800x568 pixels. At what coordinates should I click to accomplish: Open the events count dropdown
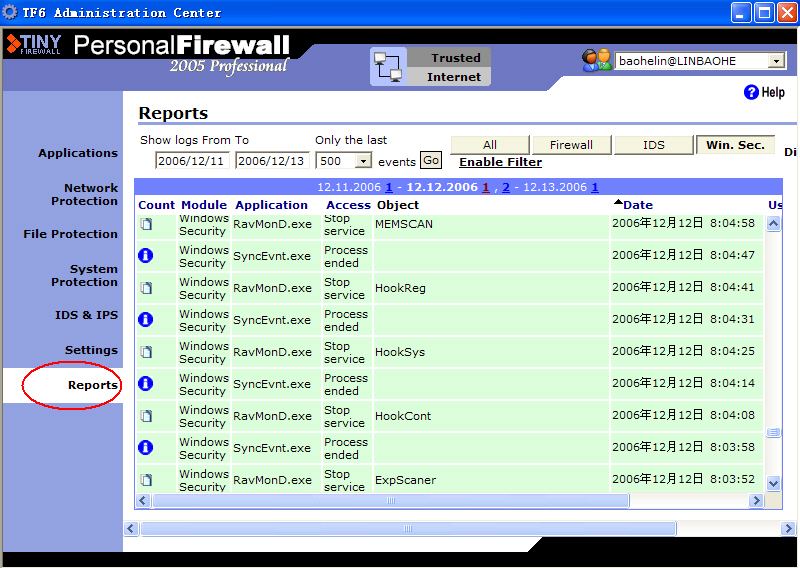tap(363, 161)
